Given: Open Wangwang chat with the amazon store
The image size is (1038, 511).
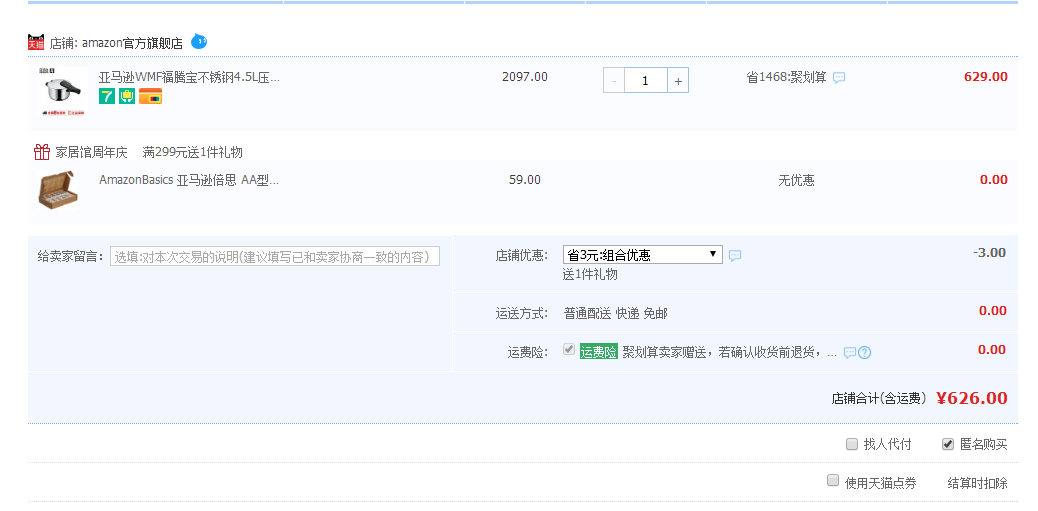Looking at the screenshot, I should [x=199, y=42].
